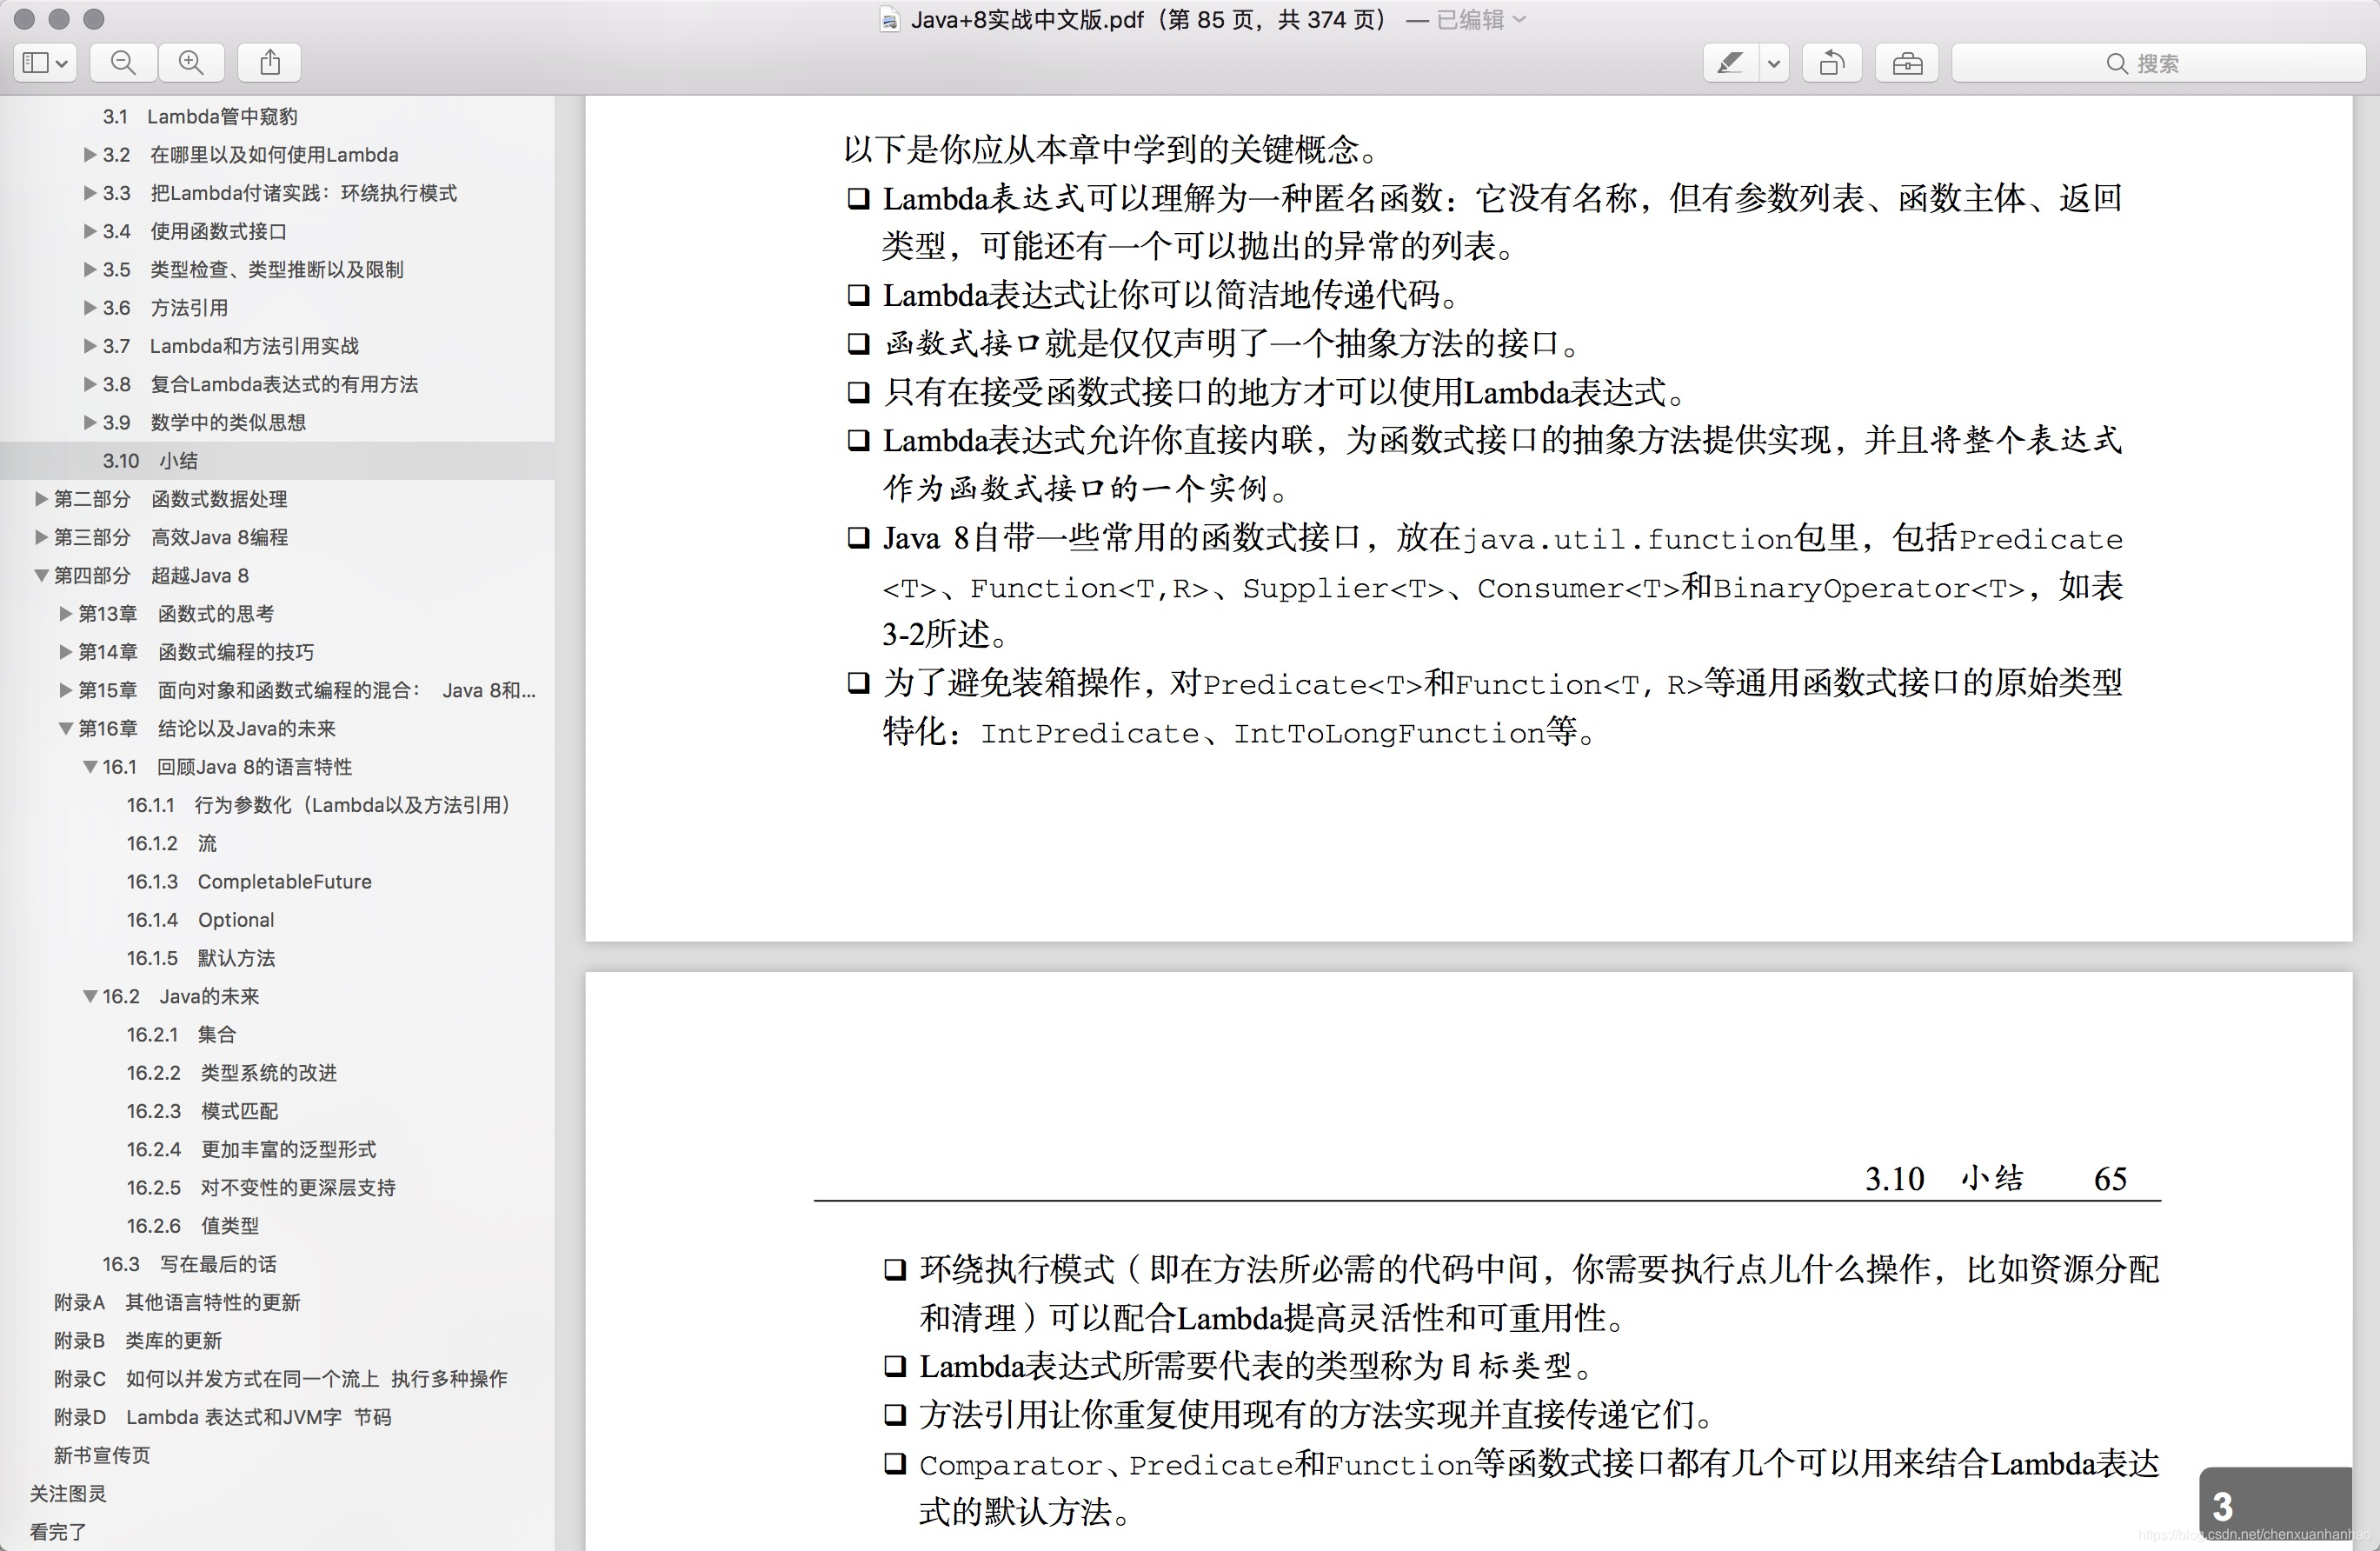Screen dimensions: 2380x1551
Task: Open the sidebar view options button
Action: (x=45, y=63)
